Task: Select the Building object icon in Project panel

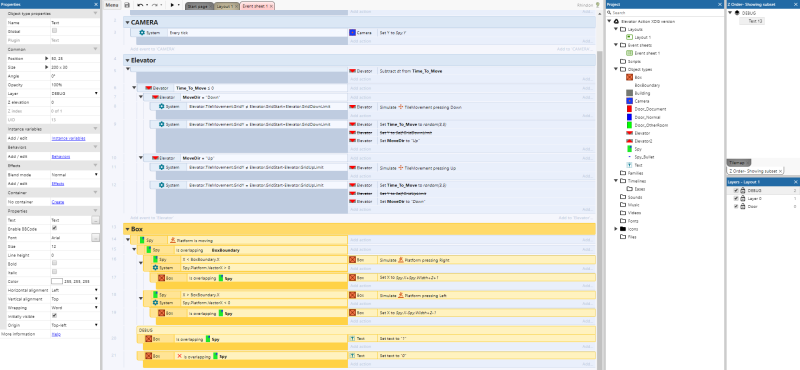Action: (629, 93)
